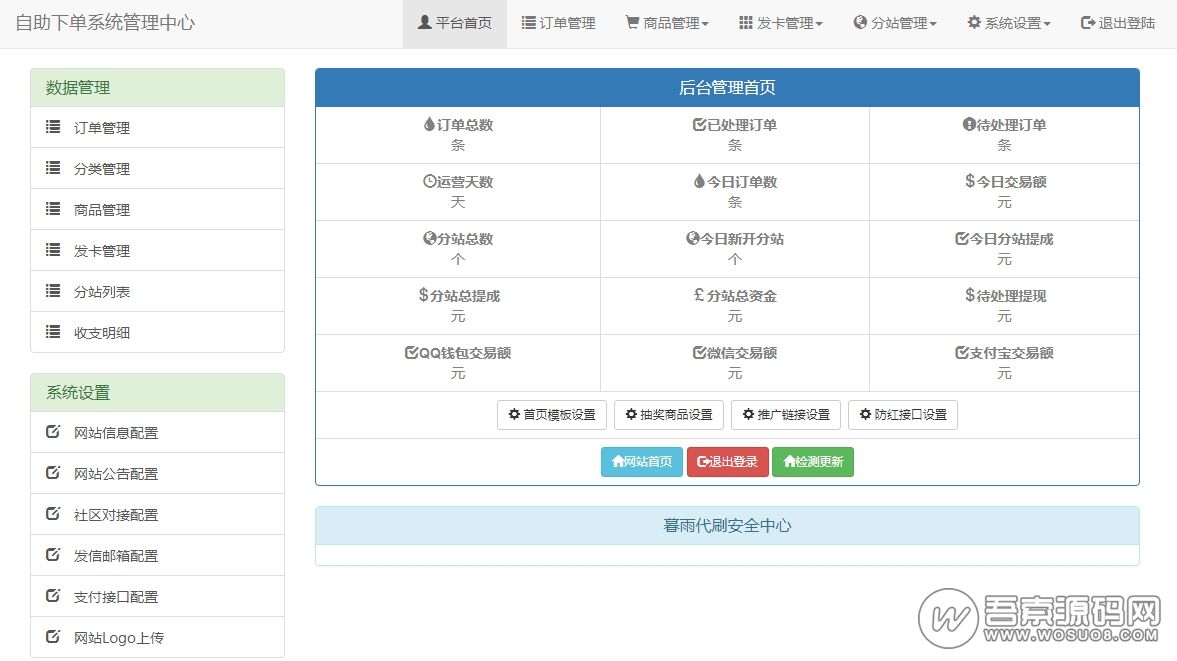Select 退出登陆 in the top navigation
The width and height of the screenshot is (1177, 661).
point(1118,23)
